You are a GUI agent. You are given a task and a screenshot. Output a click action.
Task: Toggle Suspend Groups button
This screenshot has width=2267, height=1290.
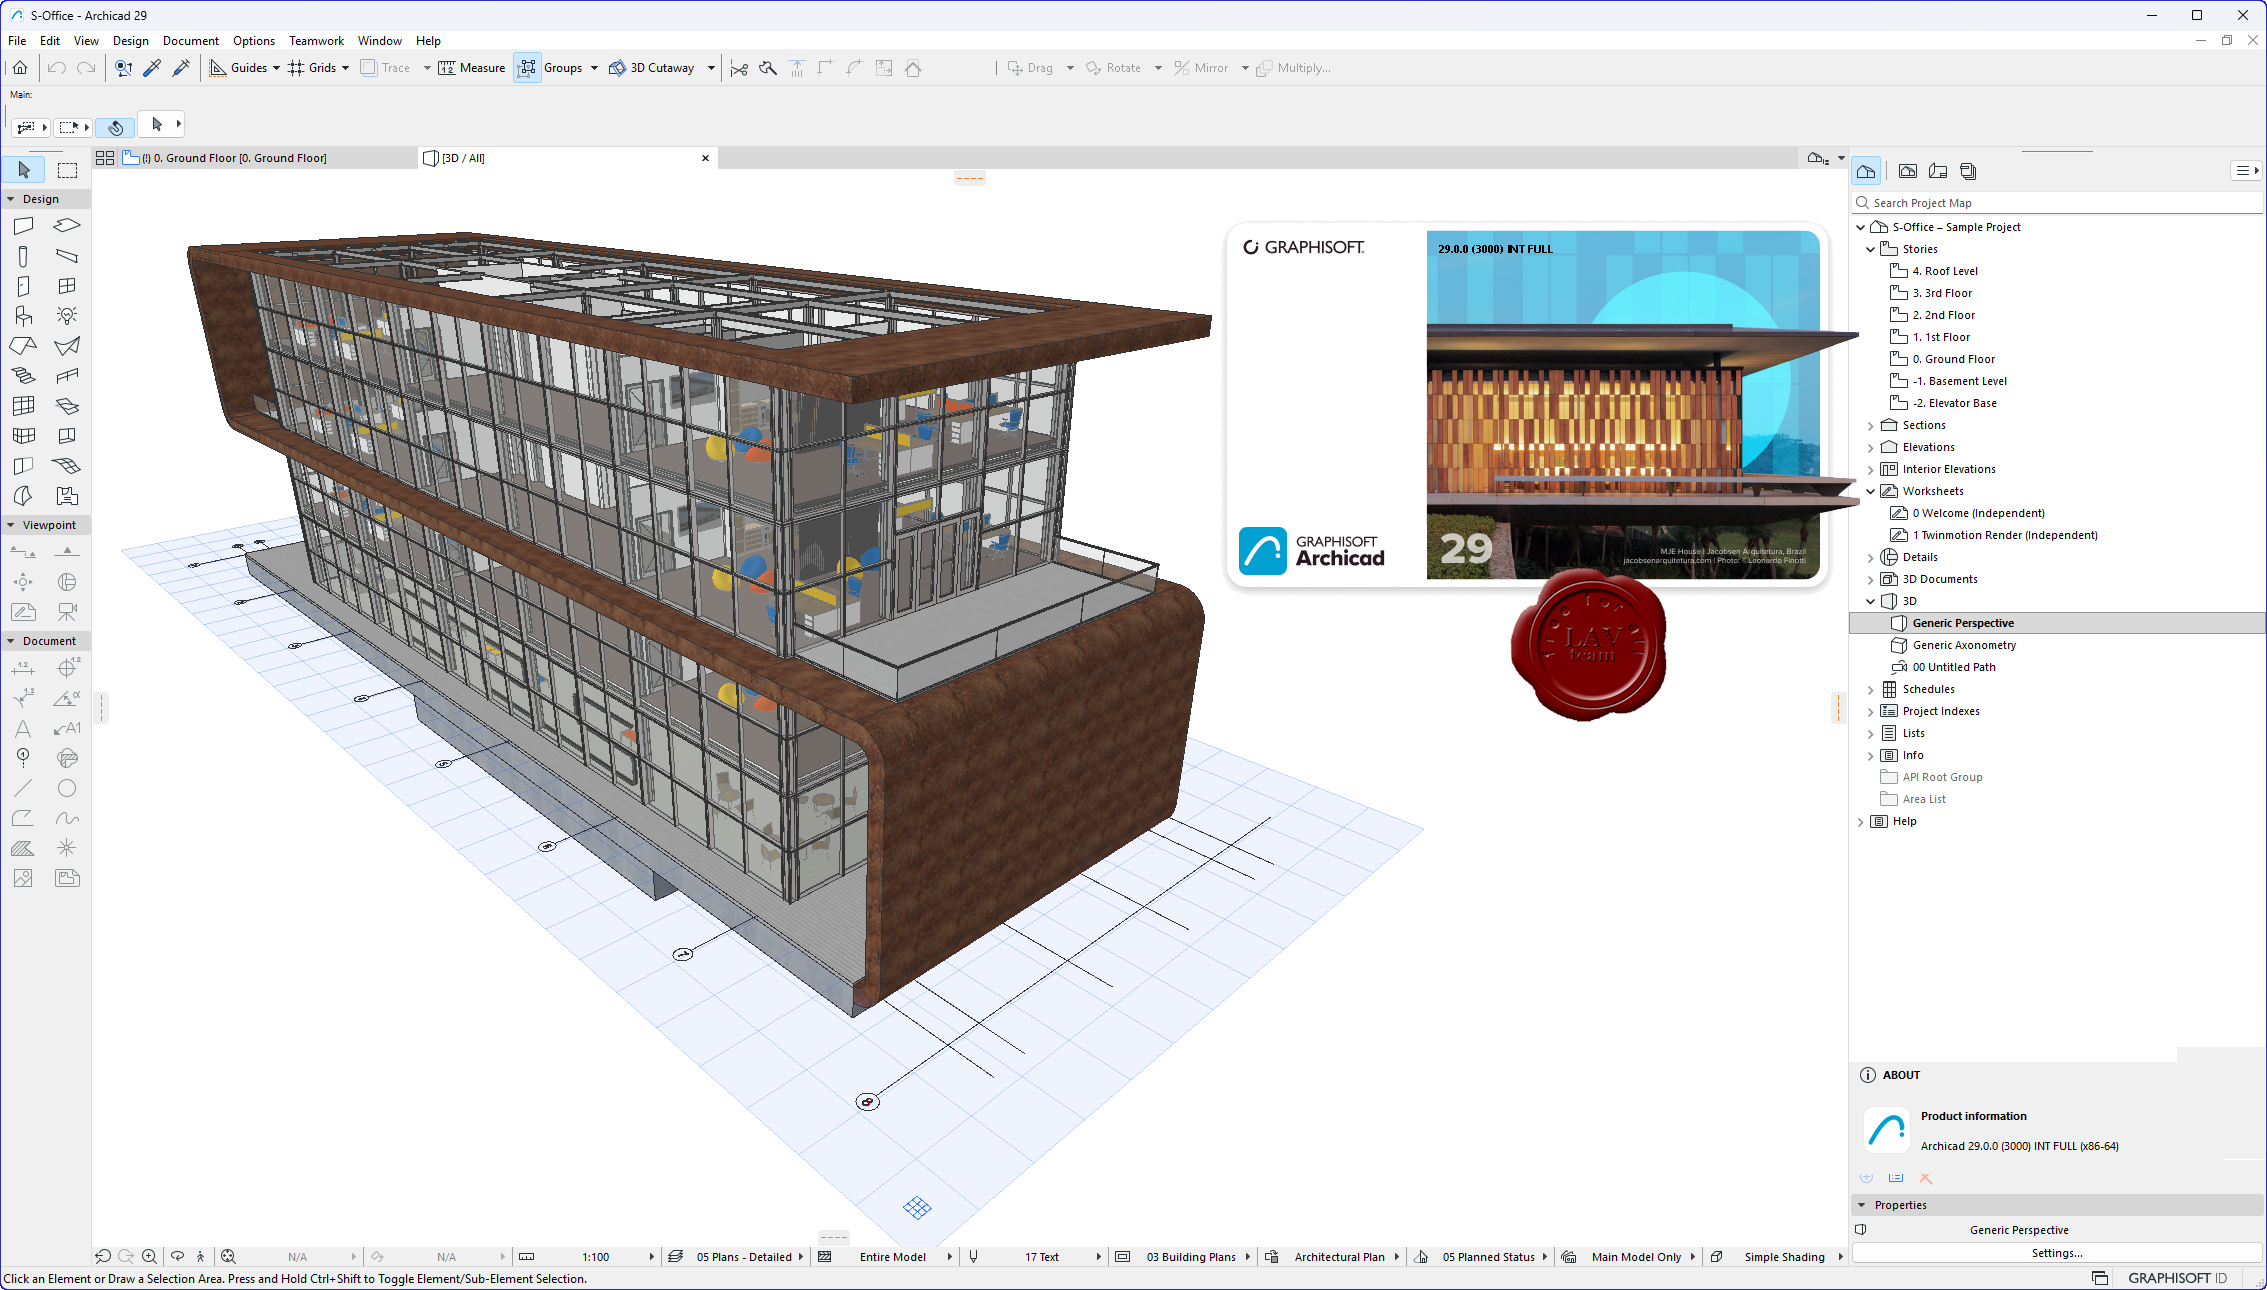pyautogui.click(x=527, y=68)
